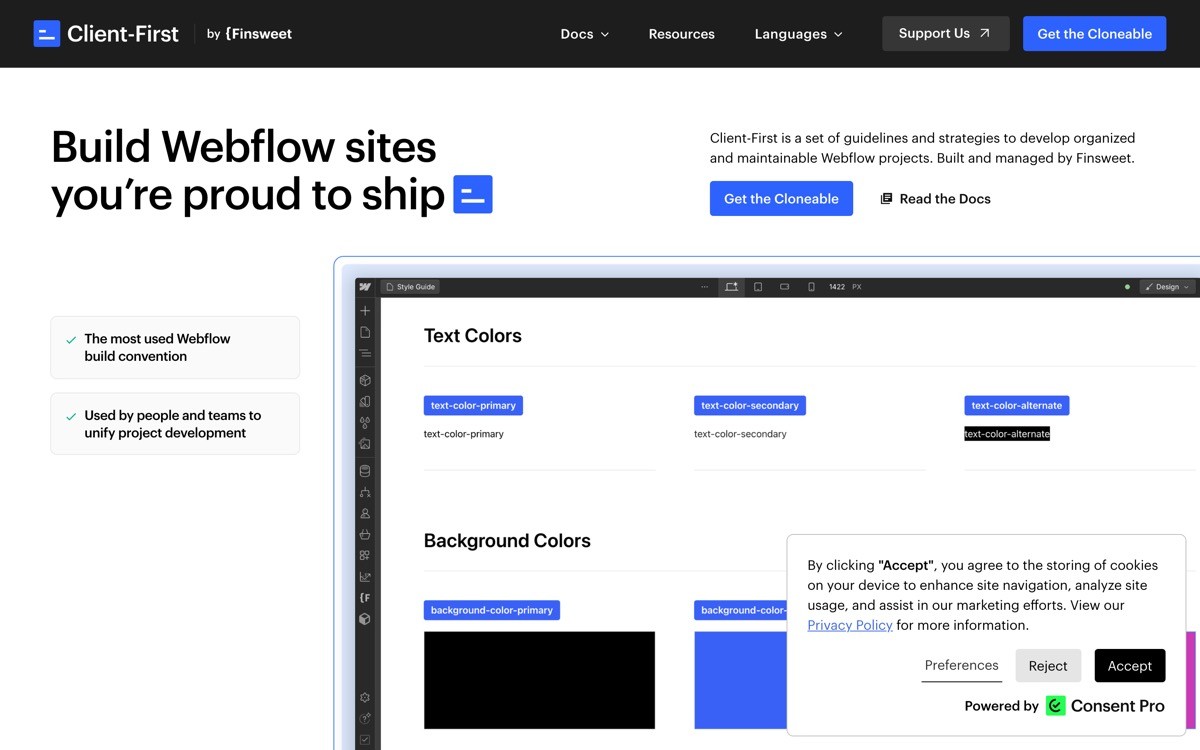The height and width of the screenshot is (750, 1200).
Task: Click the 'Background Colors' heading
Action: pos(507,541)
